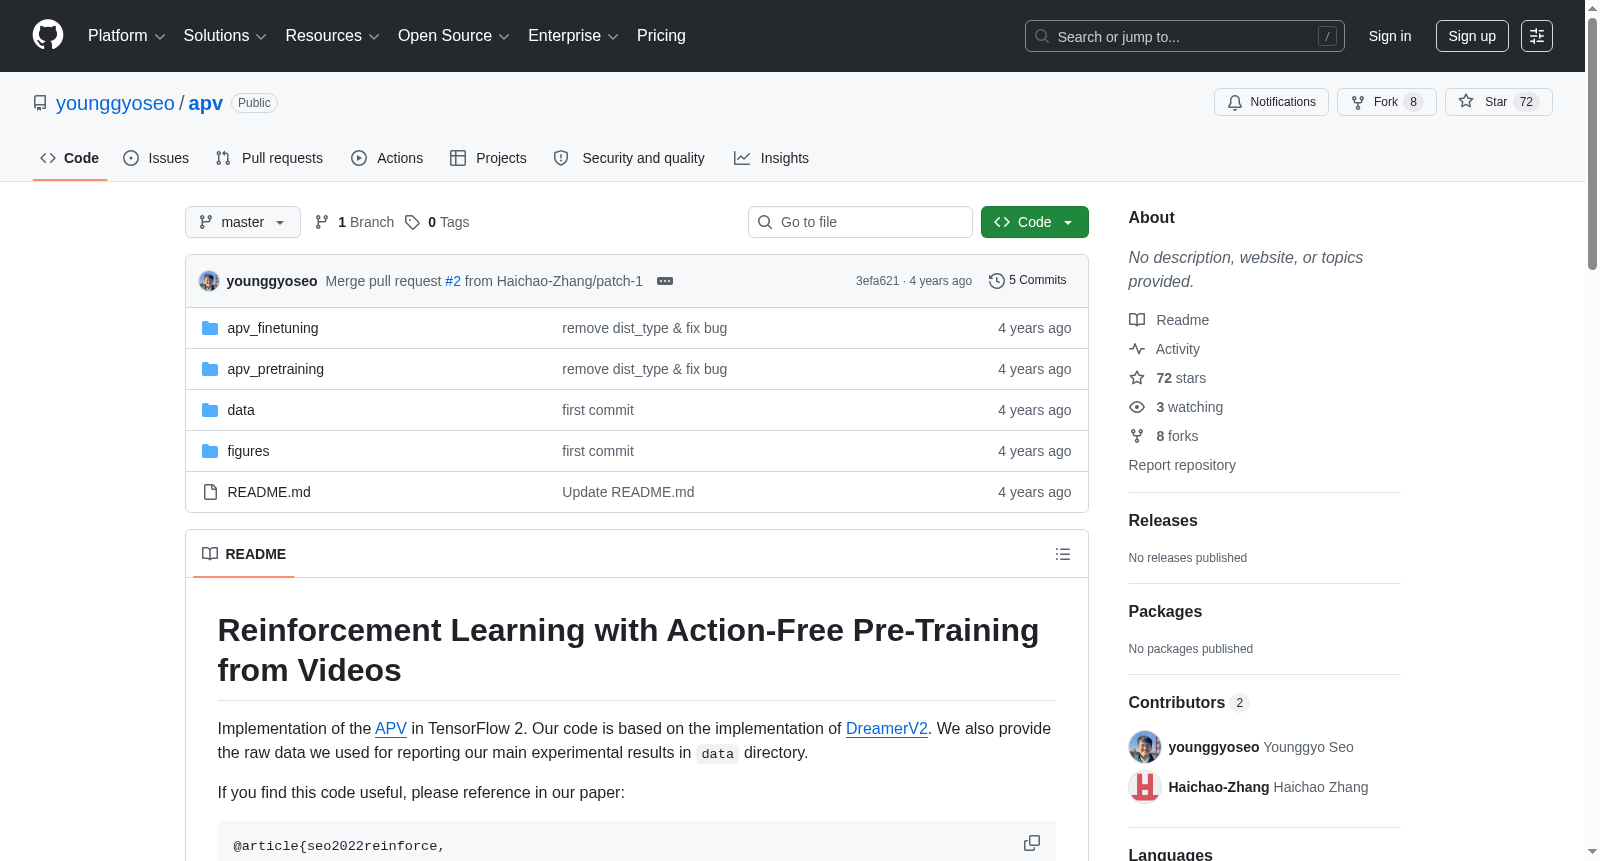
Task: Expand the commit message ellipsis
Action: (665, 281)
